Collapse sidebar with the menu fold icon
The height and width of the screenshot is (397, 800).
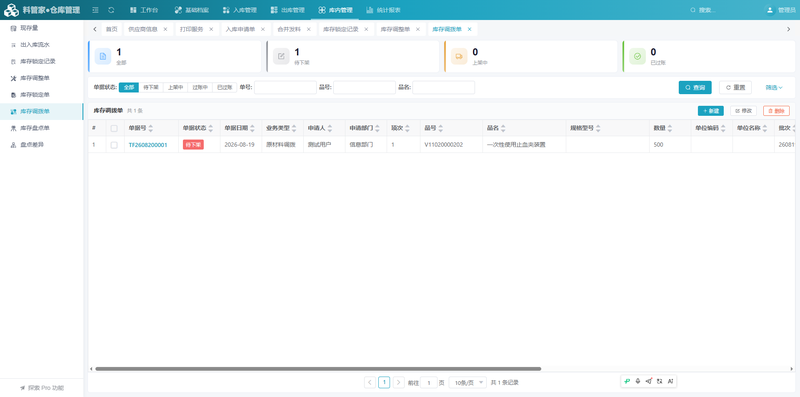pos(95,10)
